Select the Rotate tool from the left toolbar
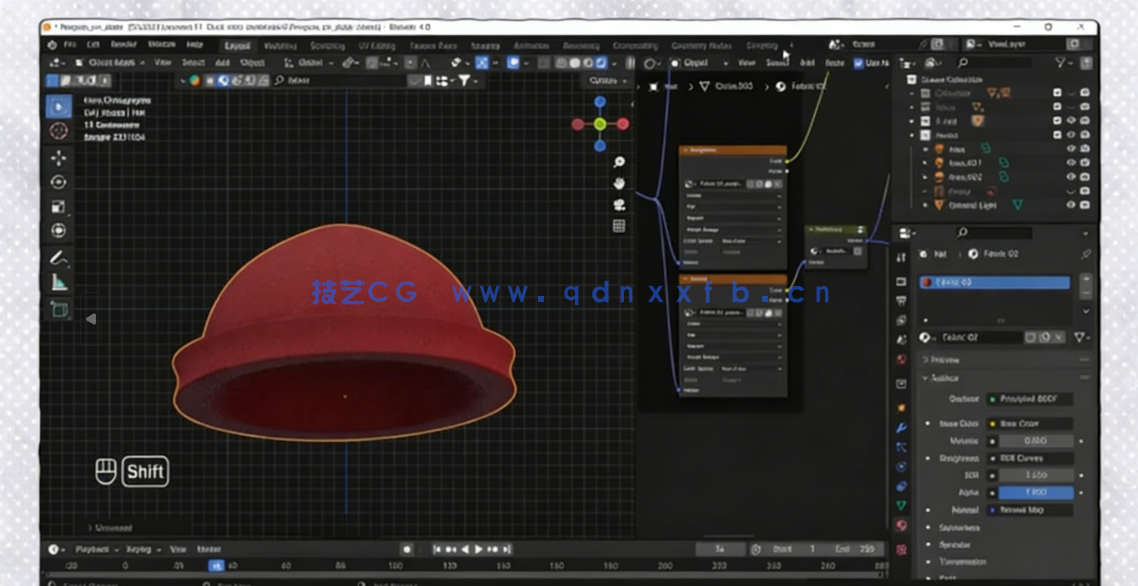The image size is (1138, 586). tap(57, 182)
